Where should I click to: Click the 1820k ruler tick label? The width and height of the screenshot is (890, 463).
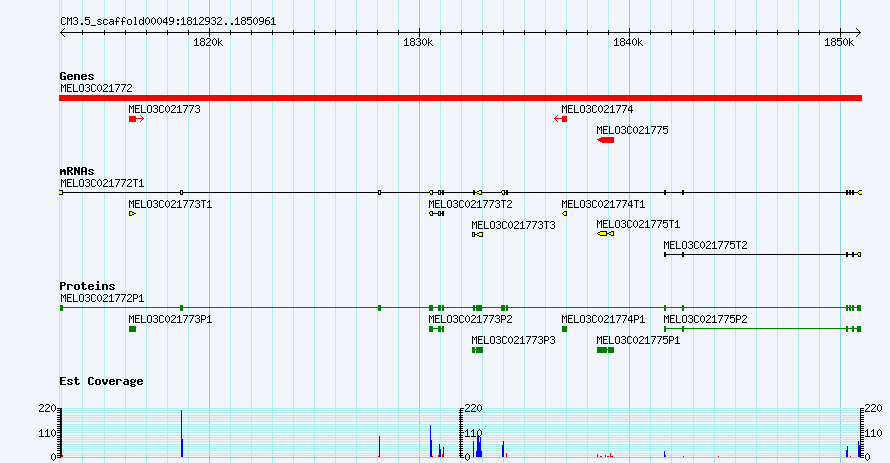point(208,43)
